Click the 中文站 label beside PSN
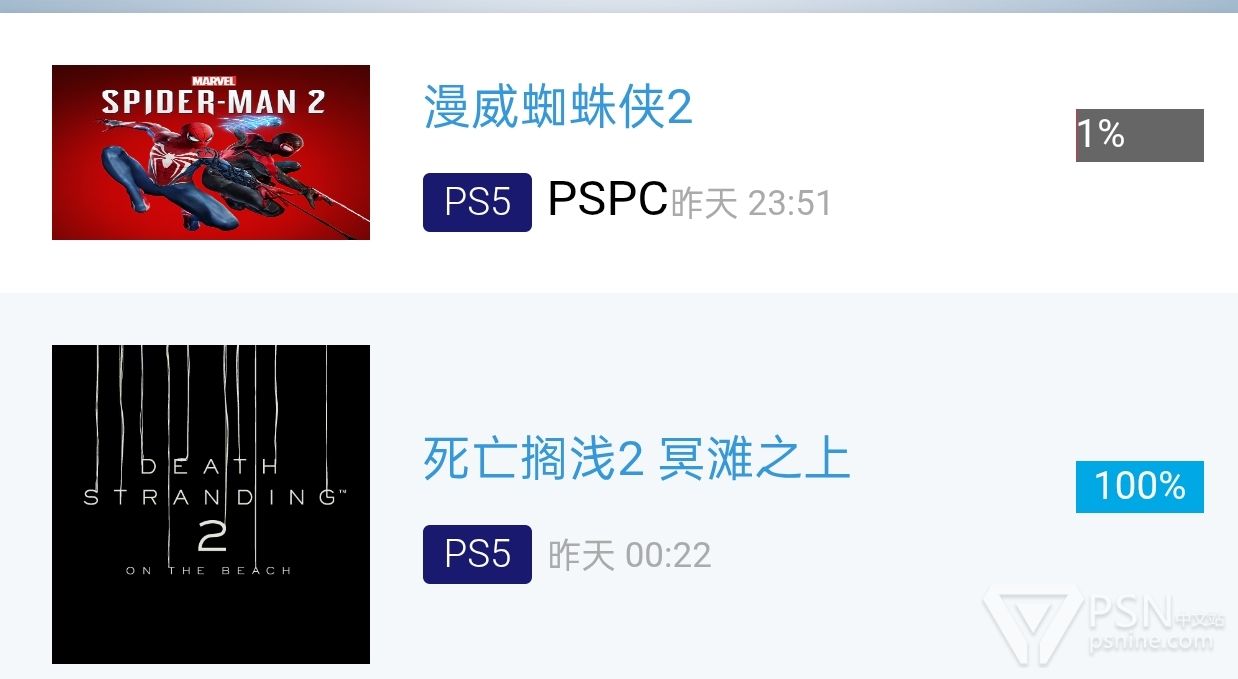The image size is (1238, 679). click(1202, 620)
